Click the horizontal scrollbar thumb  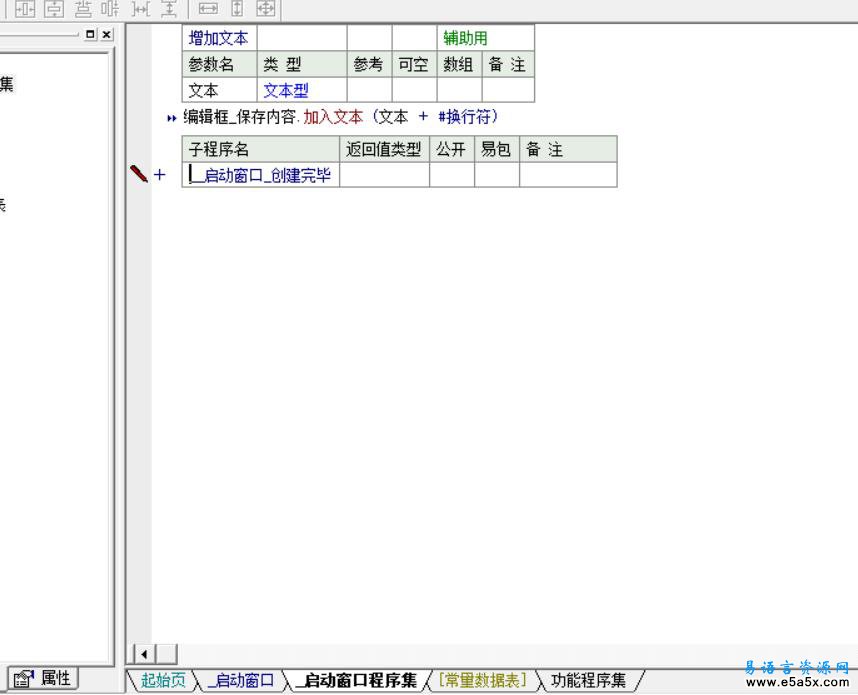[166, 654]
